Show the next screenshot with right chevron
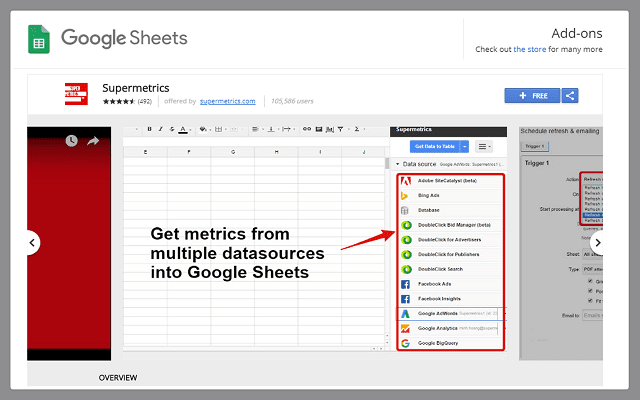This screenshot has width=640, height=400. [x=598, y=243]
